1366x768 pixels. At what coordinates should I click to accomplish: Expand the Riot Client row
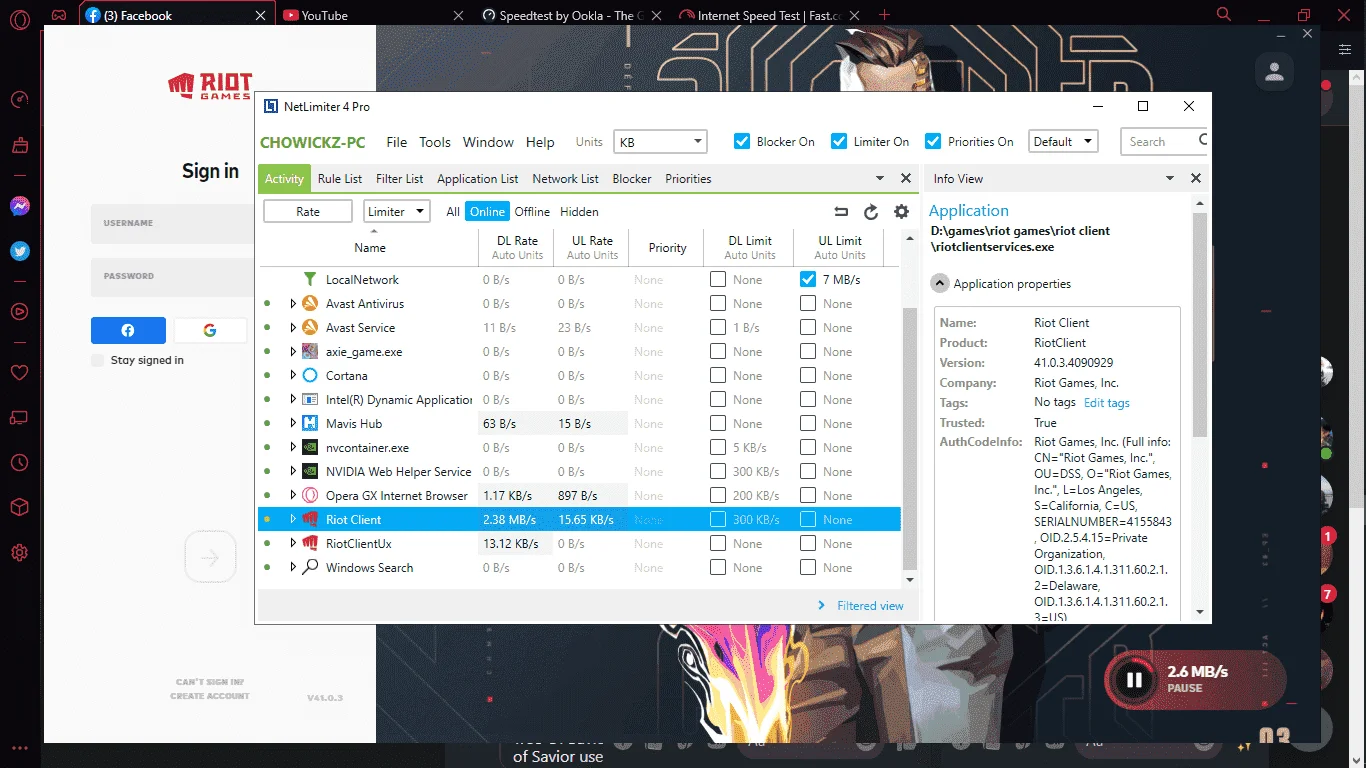click(293, 520)
